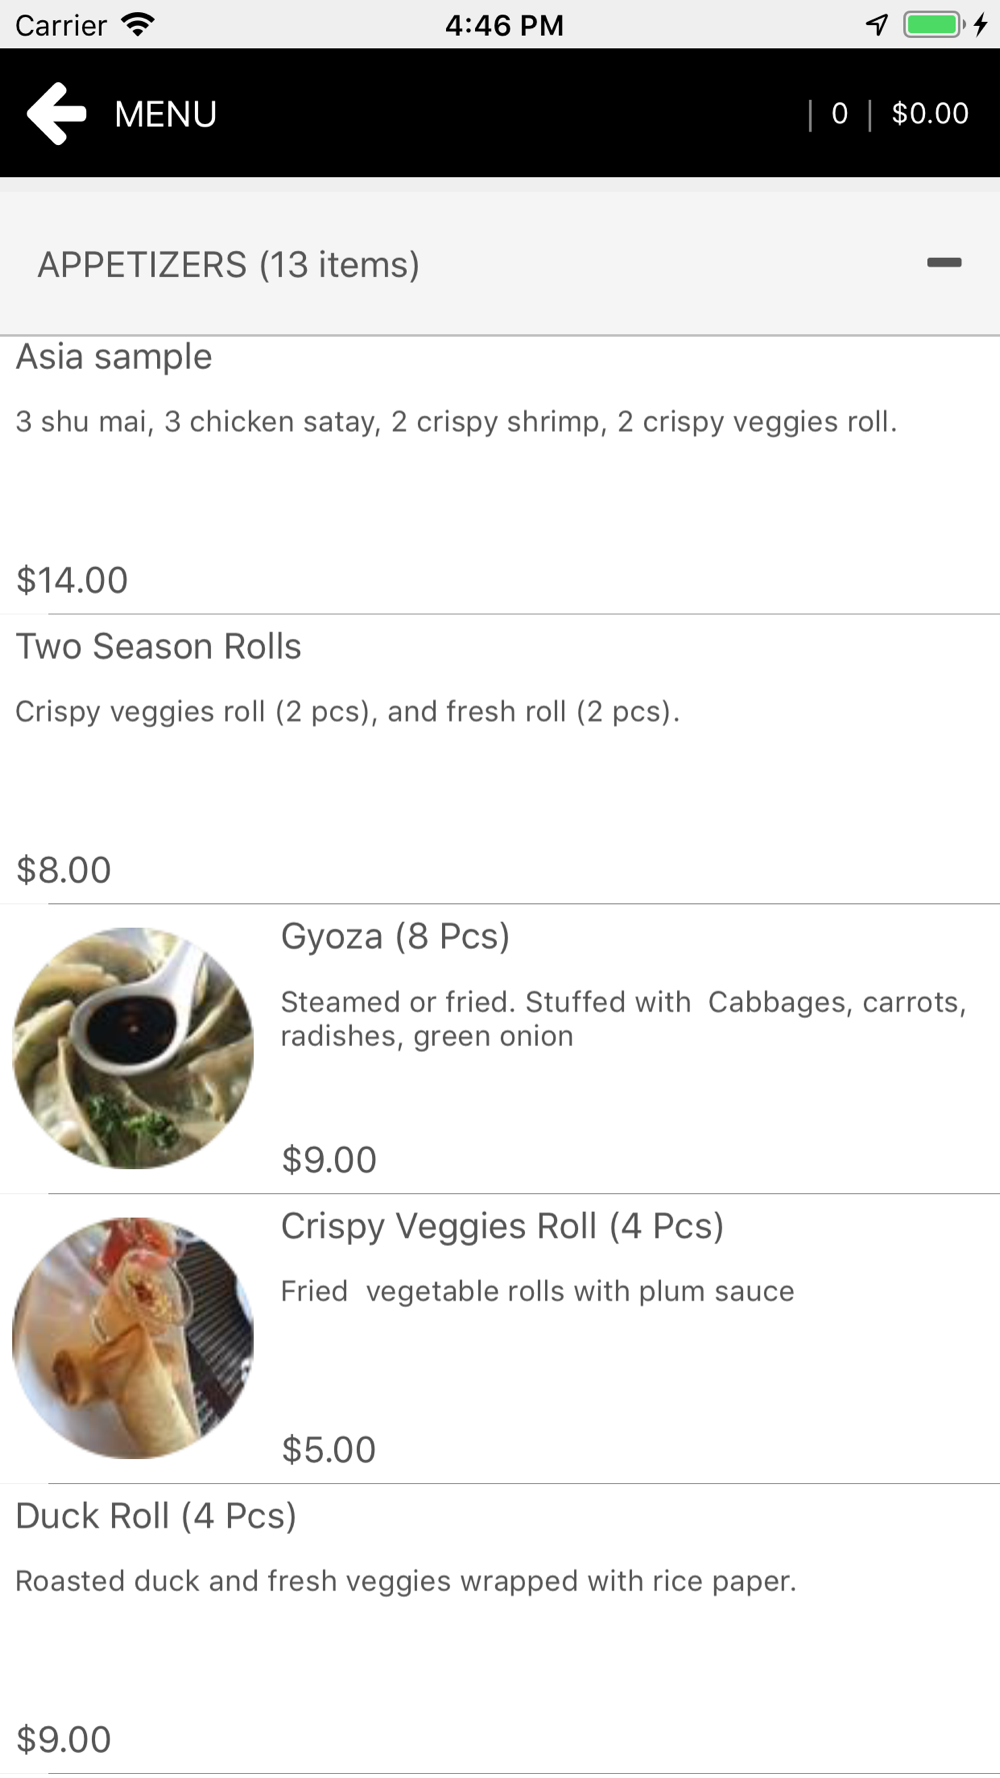Screen dimensions: 1000x1778
Task: Collapse the Appetizers section minus icon
Action: coord(944,263)
